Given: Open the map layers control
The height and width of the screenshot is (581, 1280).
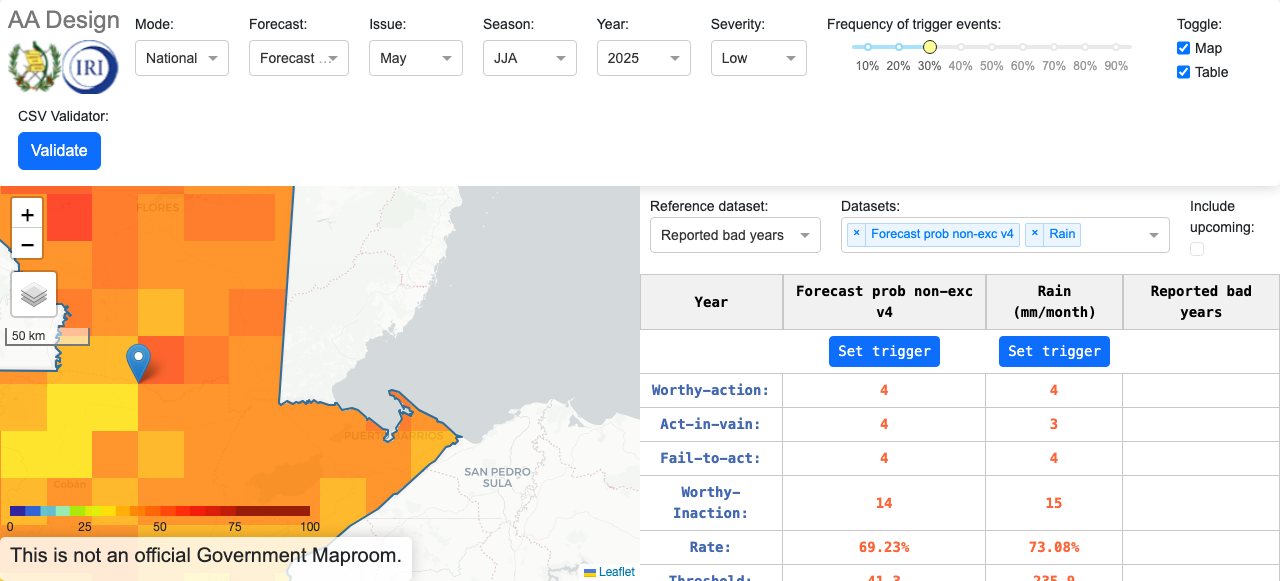Looking at the screenshot, I should coord(34,294).
